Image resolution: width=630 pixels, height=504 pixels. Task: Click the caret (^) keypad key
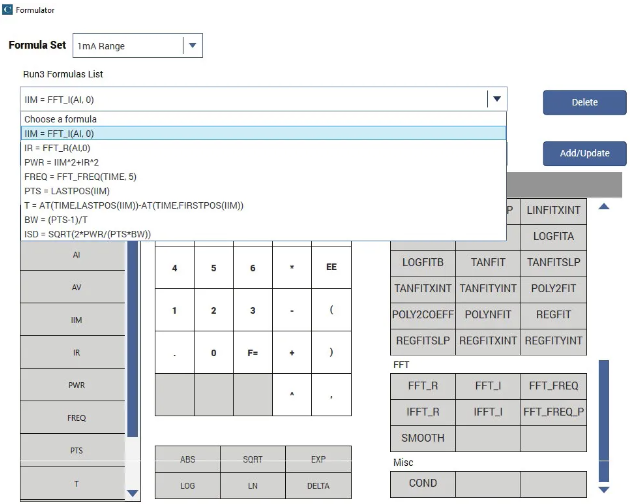[x=292, y=394]
